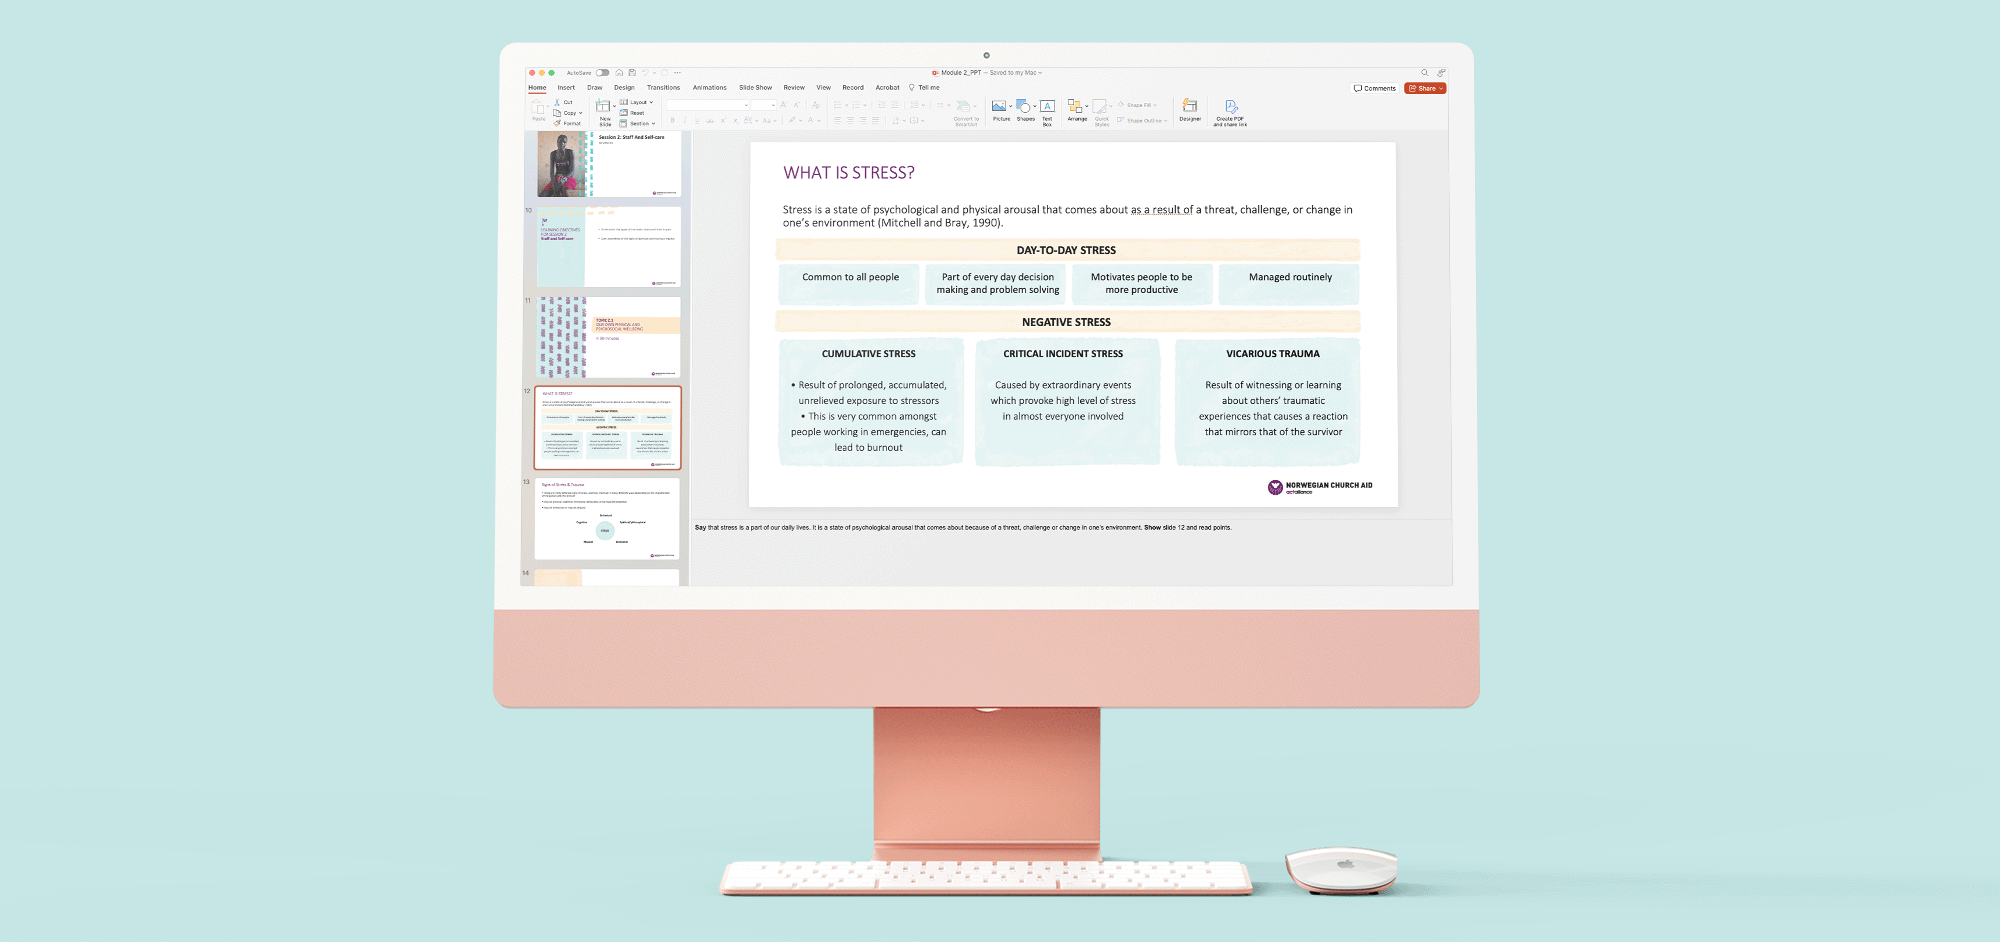Open the font size combo box
Image resolution: width=2000 pixels, height=942 pixels.
pos(764,105)
